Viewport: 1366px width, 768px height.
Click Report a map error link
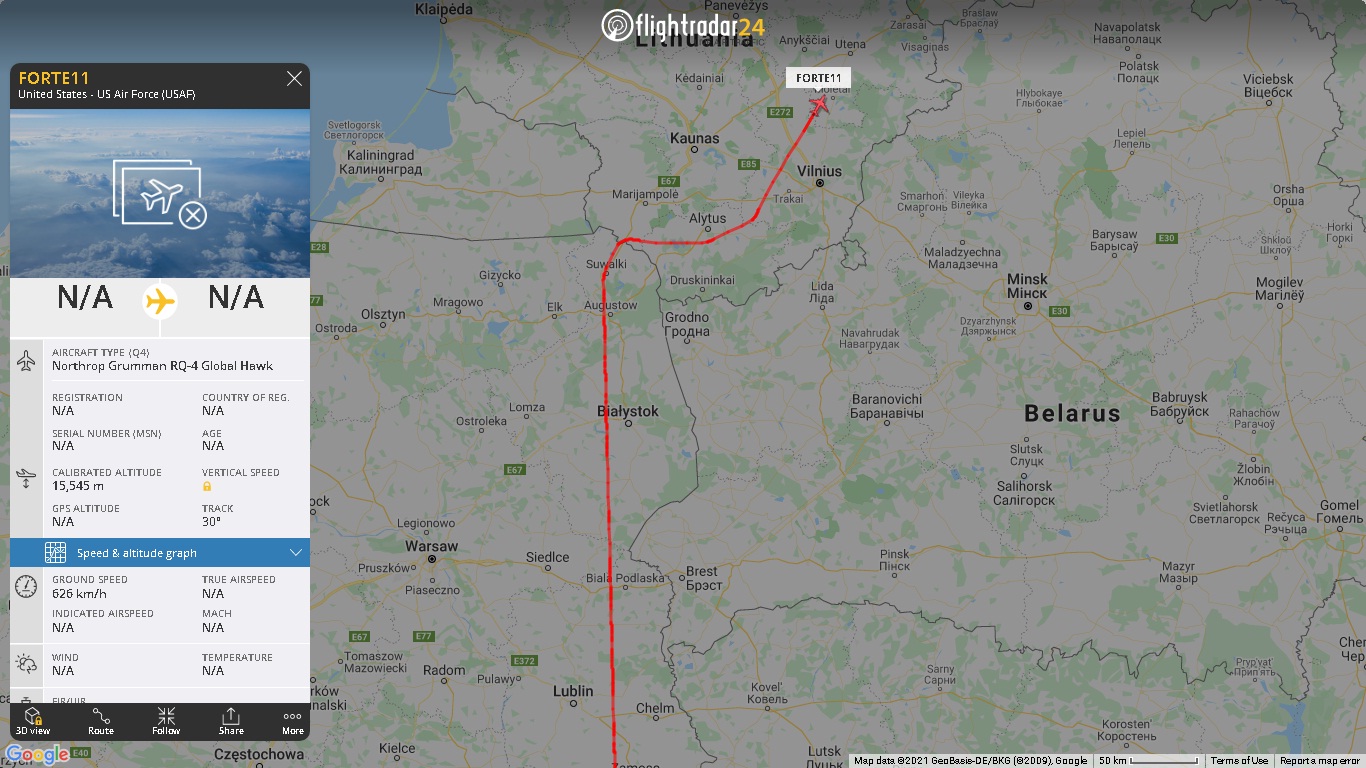pyautogui.click(x=1321, y=761)
